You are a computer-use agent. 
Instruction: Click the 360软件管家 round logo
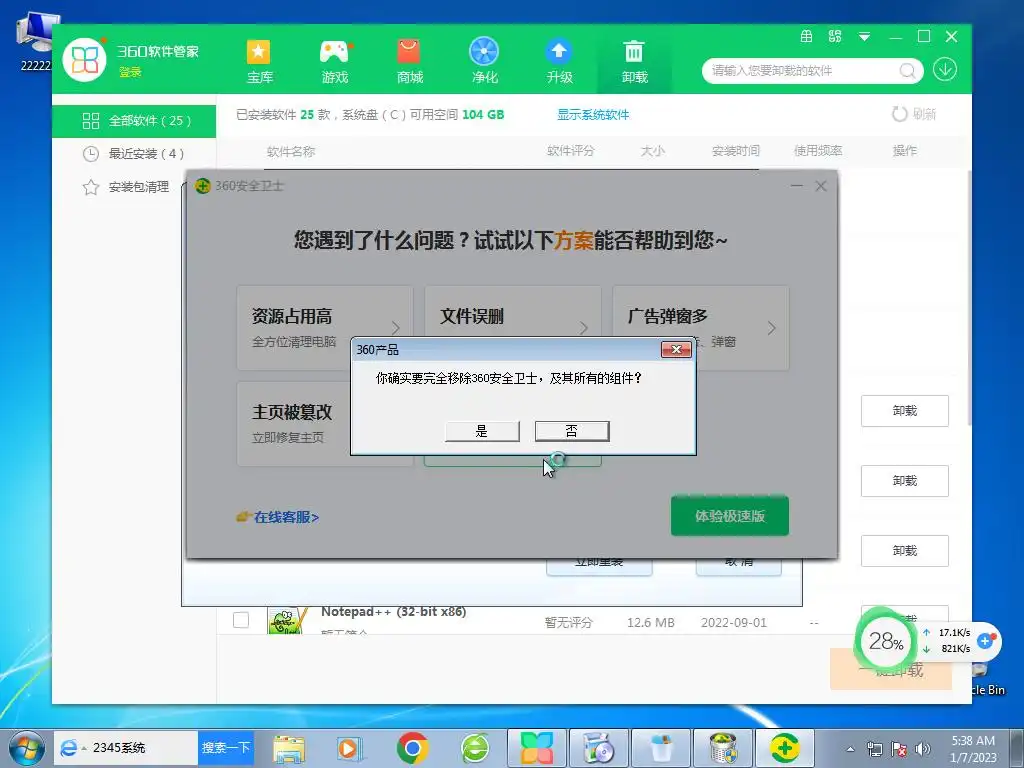(x=84, y=60)
